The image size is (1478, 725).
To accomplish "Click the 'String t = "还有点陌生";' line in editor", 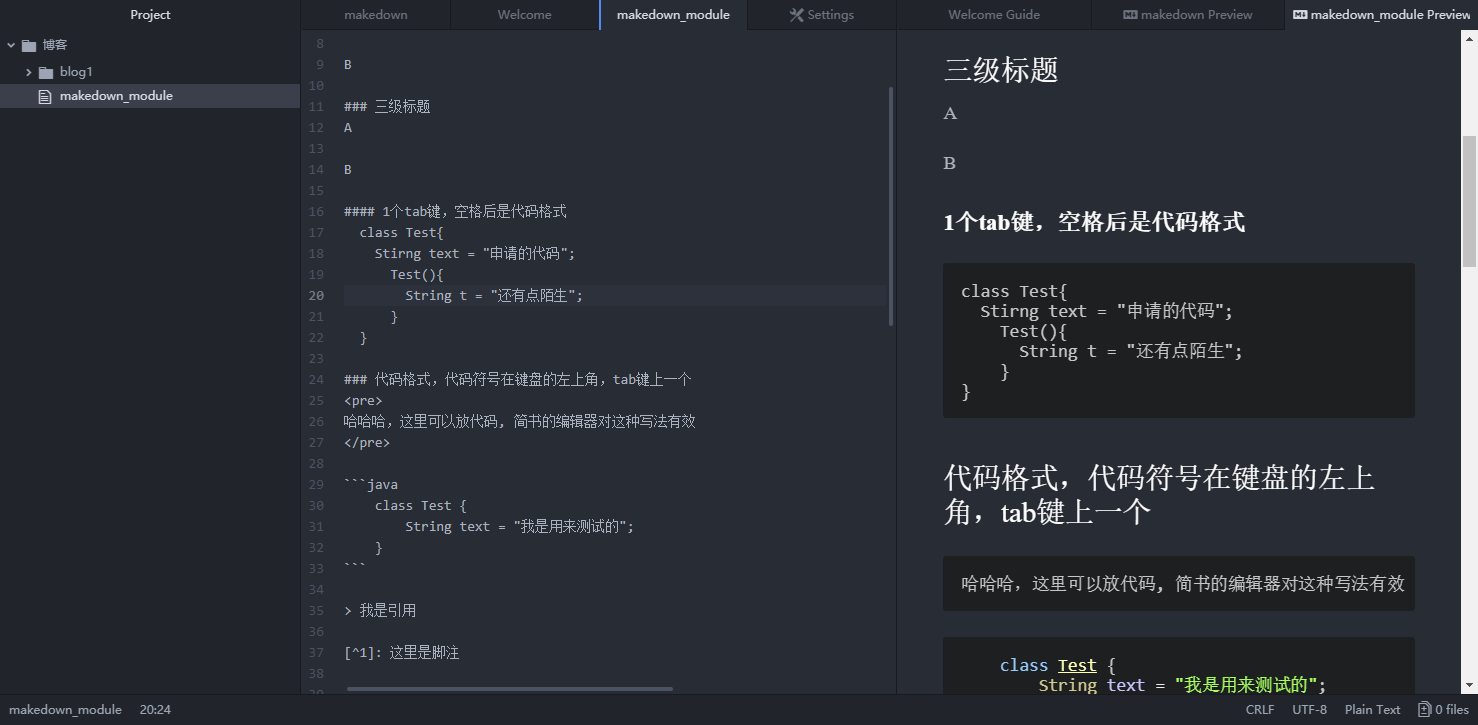I will click(x=494, y=295).
